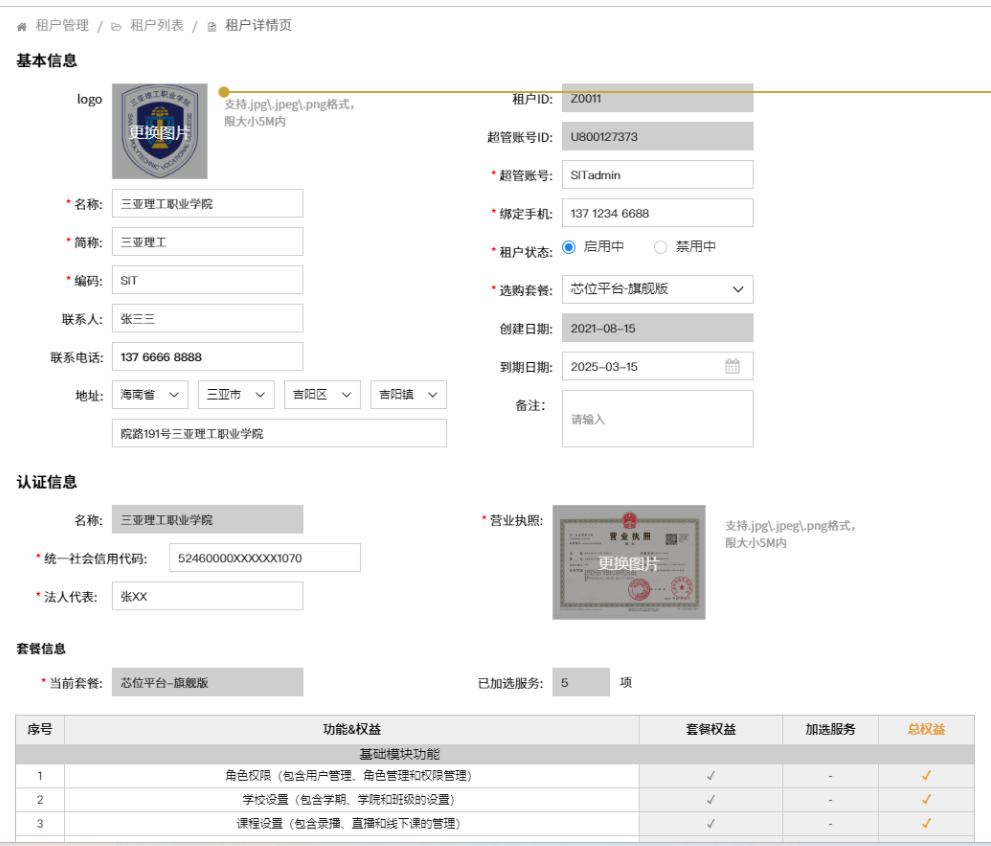Screen dimensions: 991x846
Task: Open calendar icon in 到期日期 field
Action: tap(732, 366)
